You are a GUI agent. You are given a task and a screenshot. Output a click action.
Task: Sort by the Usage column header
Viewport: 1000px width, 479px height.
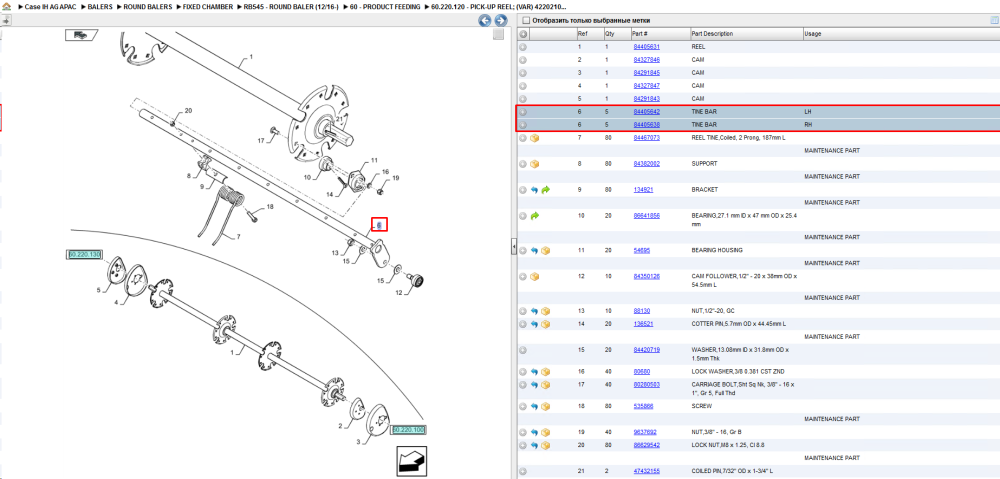(901, 34)
